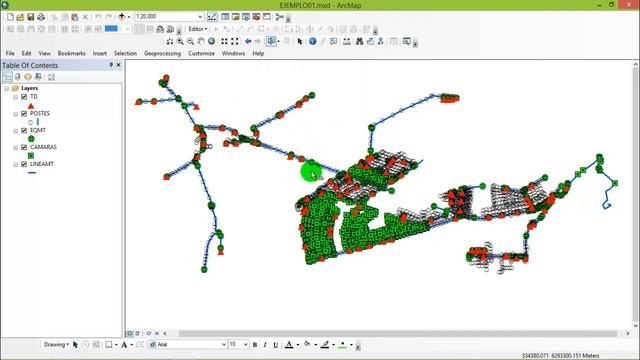Switch TOC to List By Drawing Order
640x360 pixels.
coord(7,76)
